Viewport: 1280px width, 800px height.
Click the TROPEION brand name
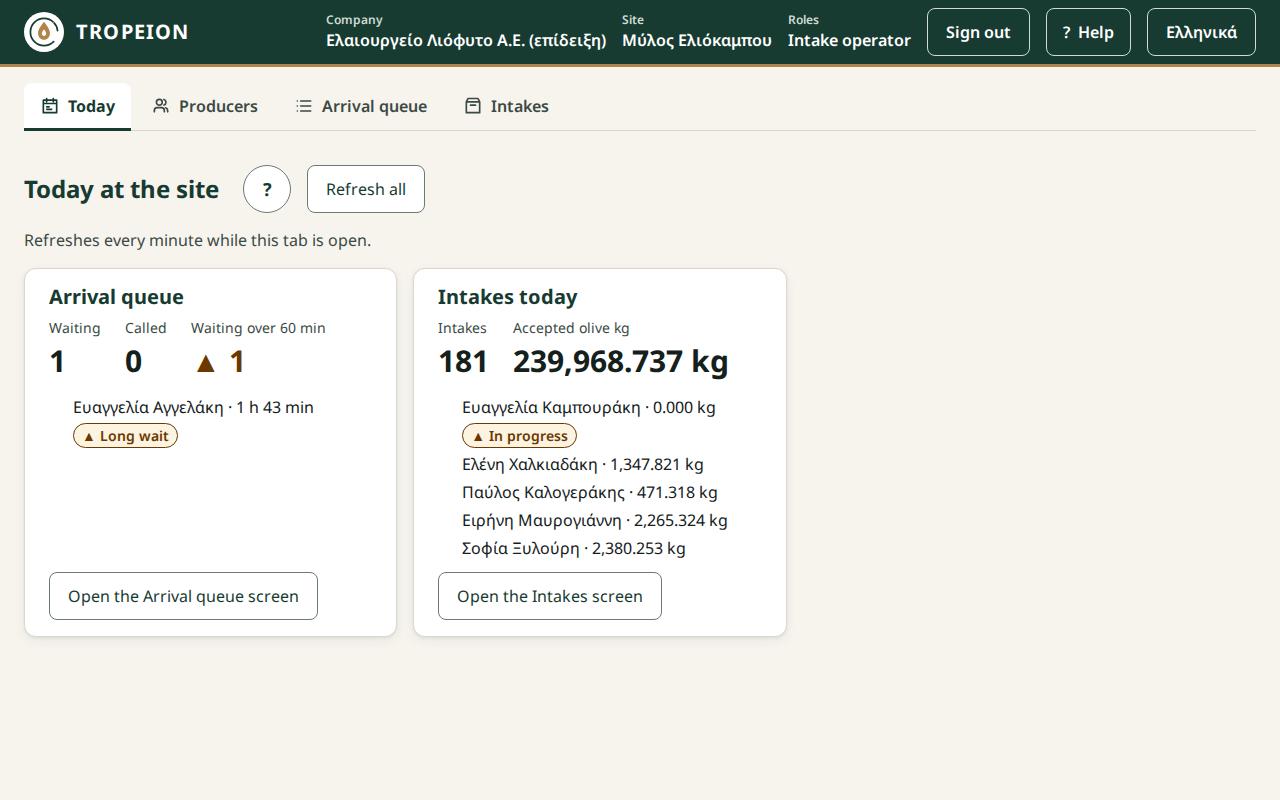coord(132,32)
